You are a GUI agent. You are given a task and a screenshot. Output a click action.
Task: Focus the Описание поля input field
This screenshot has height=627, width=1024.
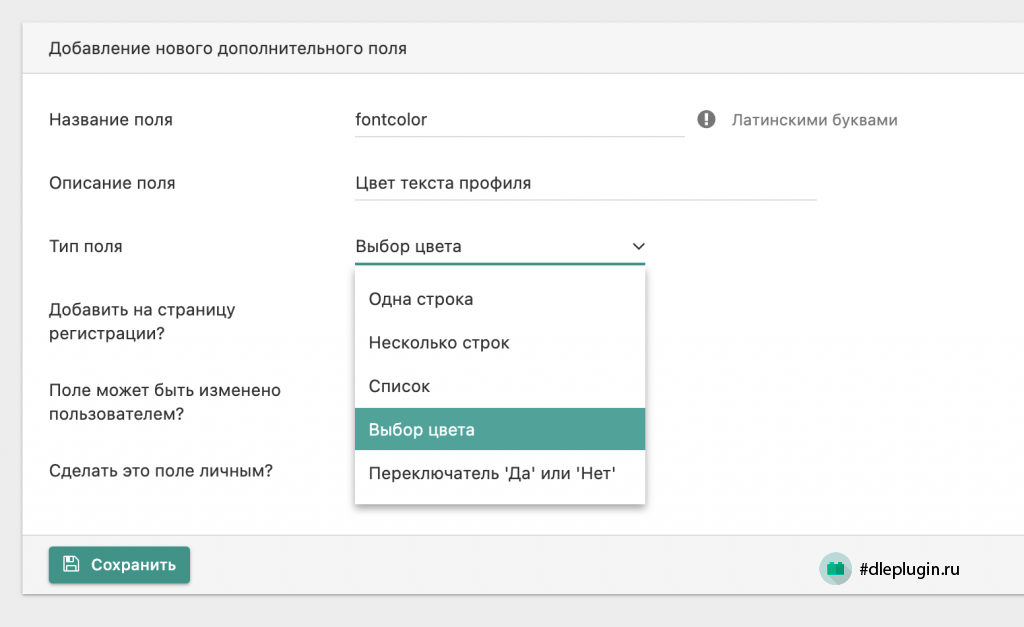(x=585, y=183)
